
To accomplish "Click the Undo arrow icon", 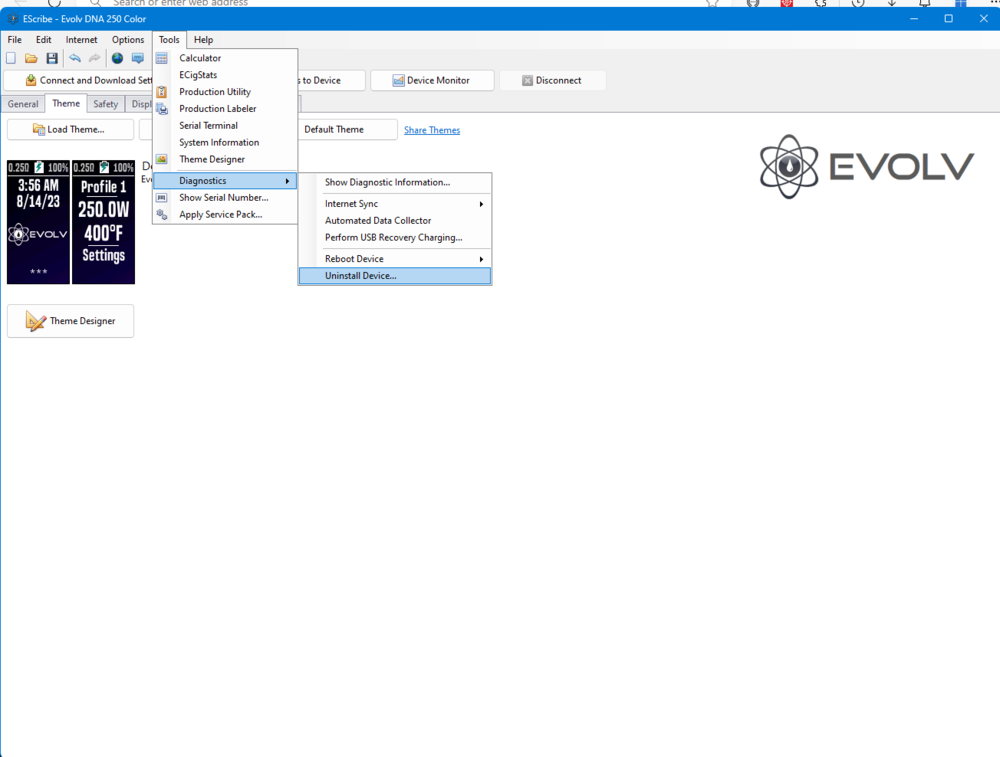I will (75, 58).
